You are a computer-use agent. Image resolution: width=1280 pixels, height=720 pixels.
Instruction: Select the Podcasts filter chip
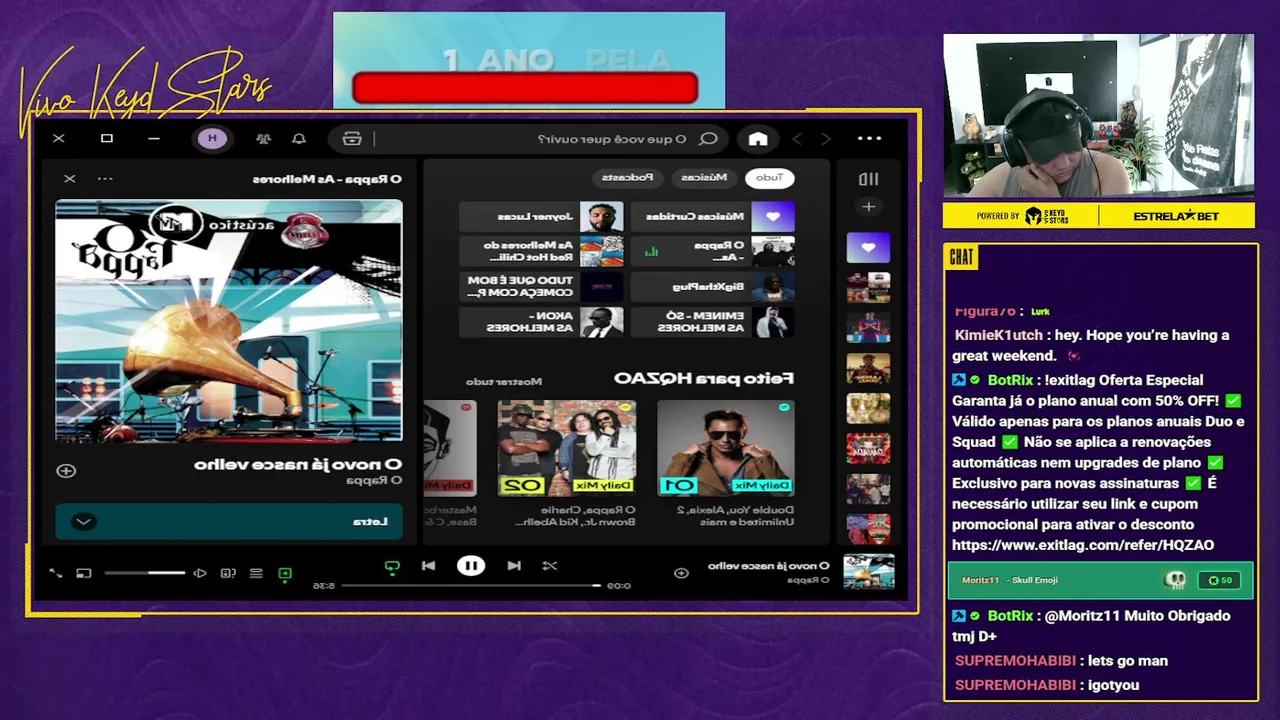click(627, 178)
